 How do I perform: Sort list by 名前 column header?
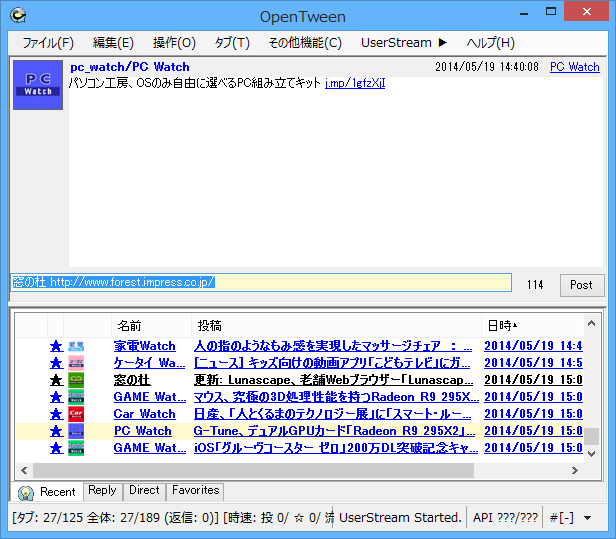[151, 326]
